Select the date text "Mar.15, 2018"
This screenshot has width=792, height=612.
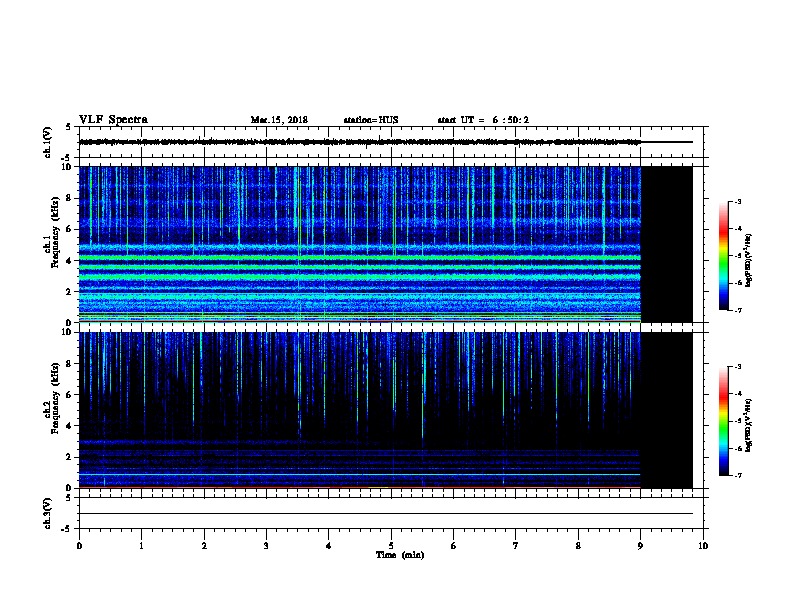279,120
